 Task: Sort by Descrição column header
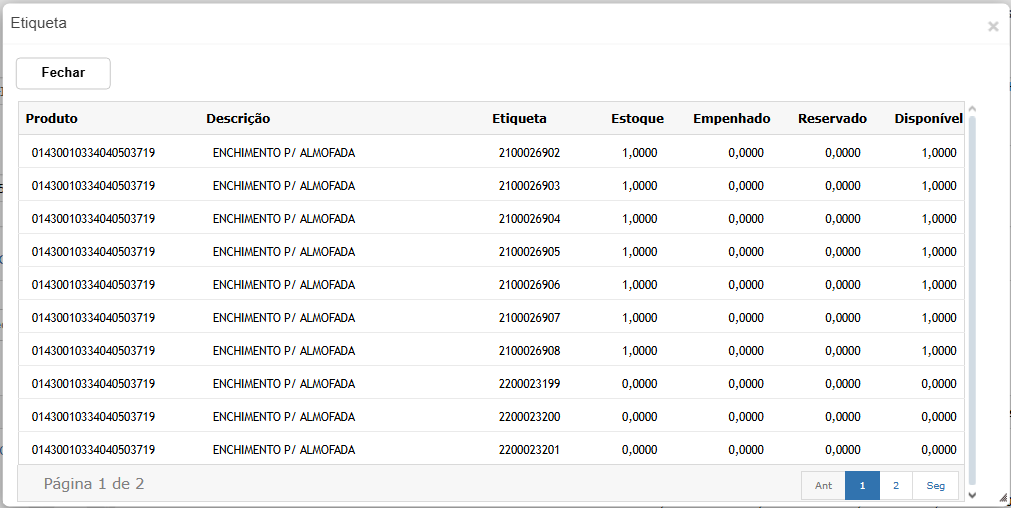tap(238, 118)
